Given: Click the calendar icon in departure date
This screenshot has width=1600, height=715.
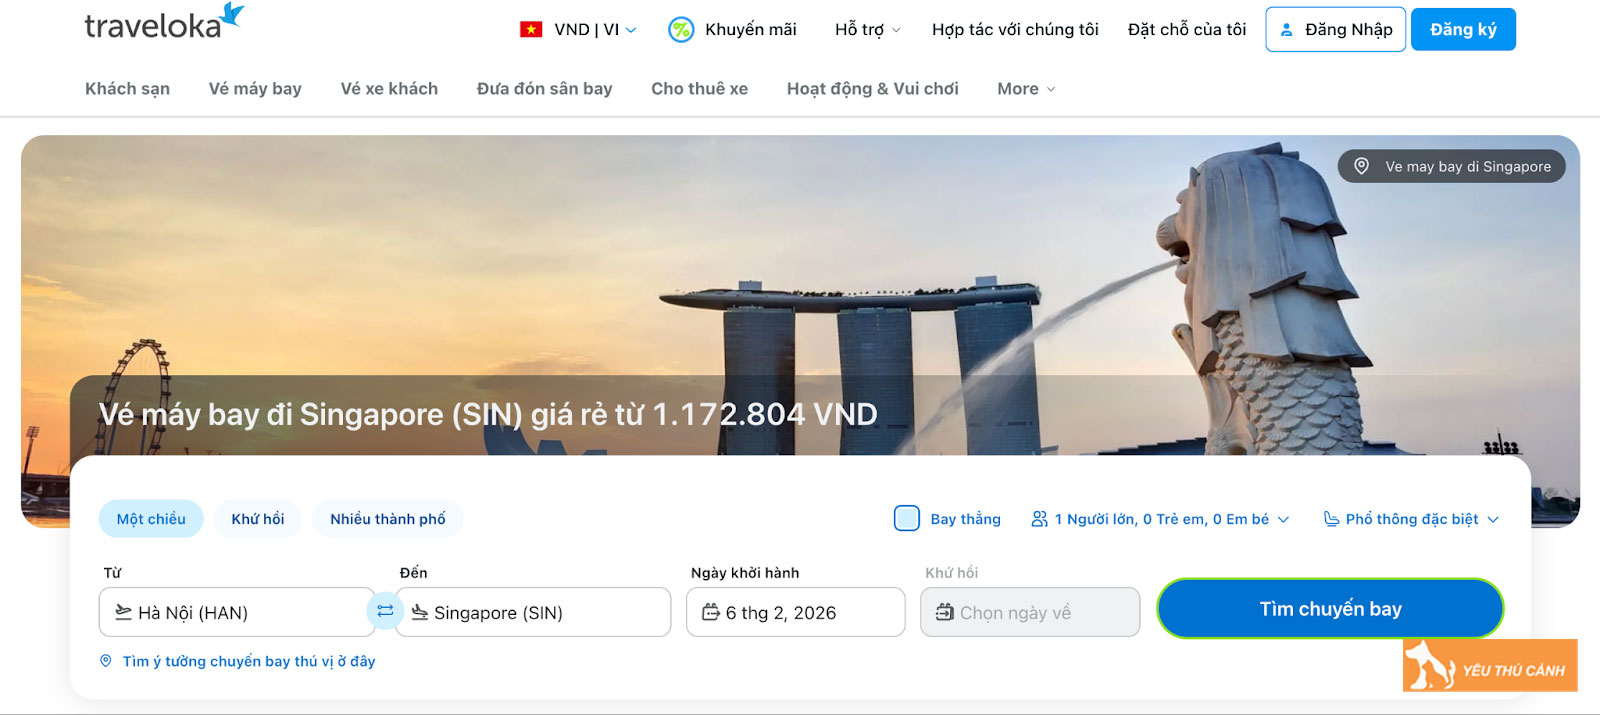Looking at the screenshot, I should pyautogui.click(x=711, y=612).
